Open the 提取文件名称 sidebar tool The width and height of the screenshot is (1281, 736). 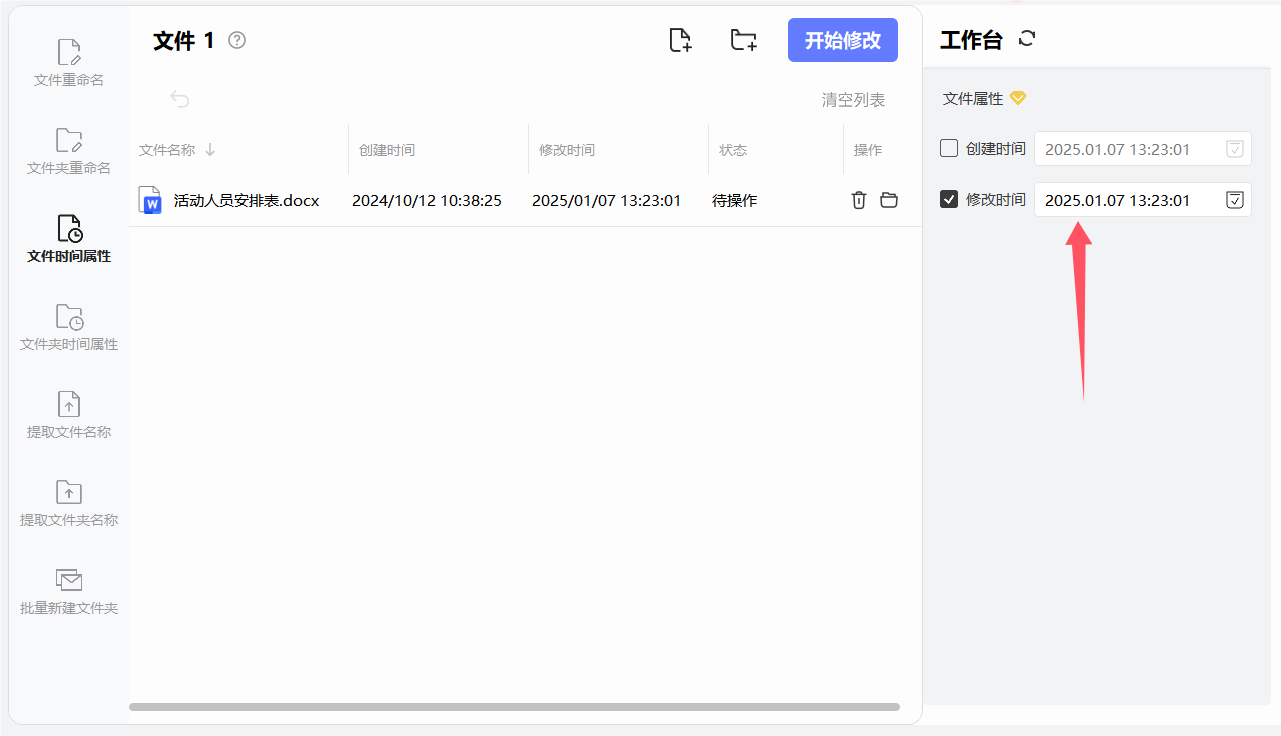click(69, 415)
